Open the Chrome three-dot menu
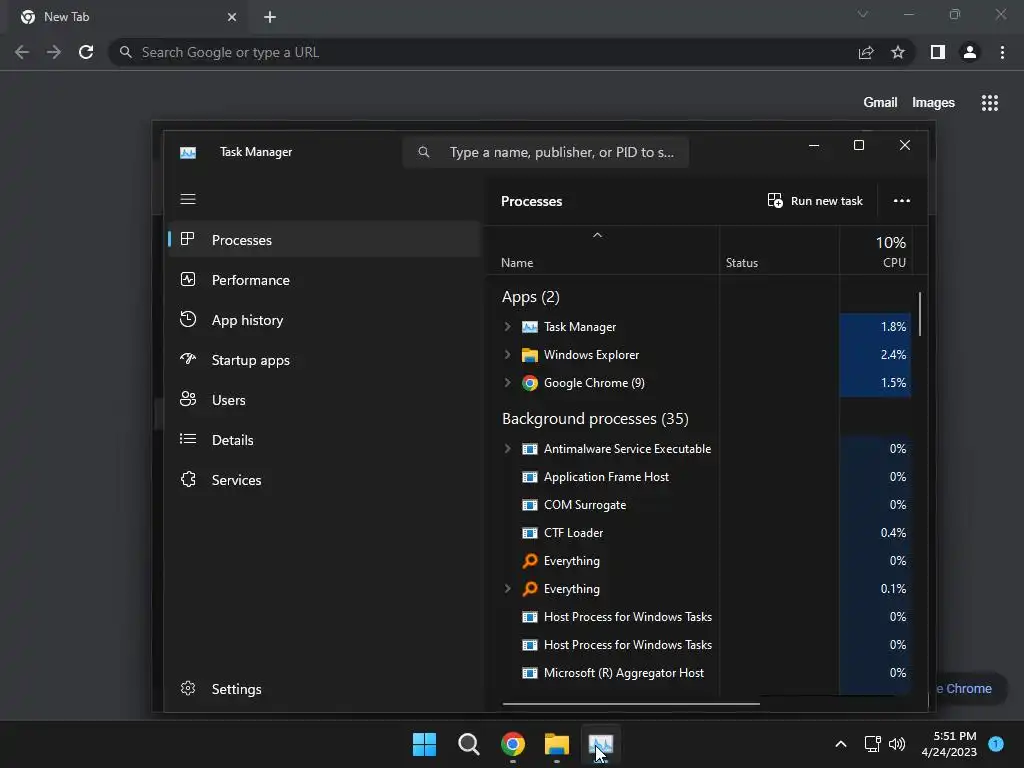 click(1002, 52)
